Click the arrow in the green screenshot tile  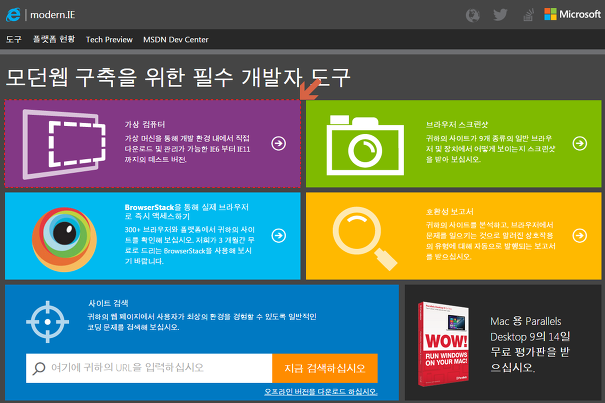(x=580, y=143)
